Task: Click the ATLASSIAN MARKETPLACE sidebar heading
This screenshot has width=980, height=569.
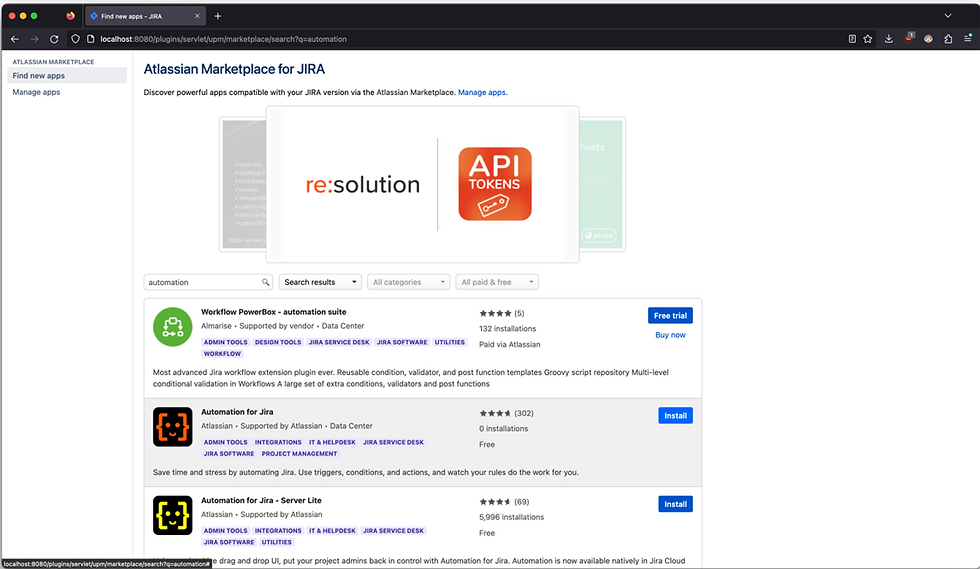Action: (x=53, y=62)
